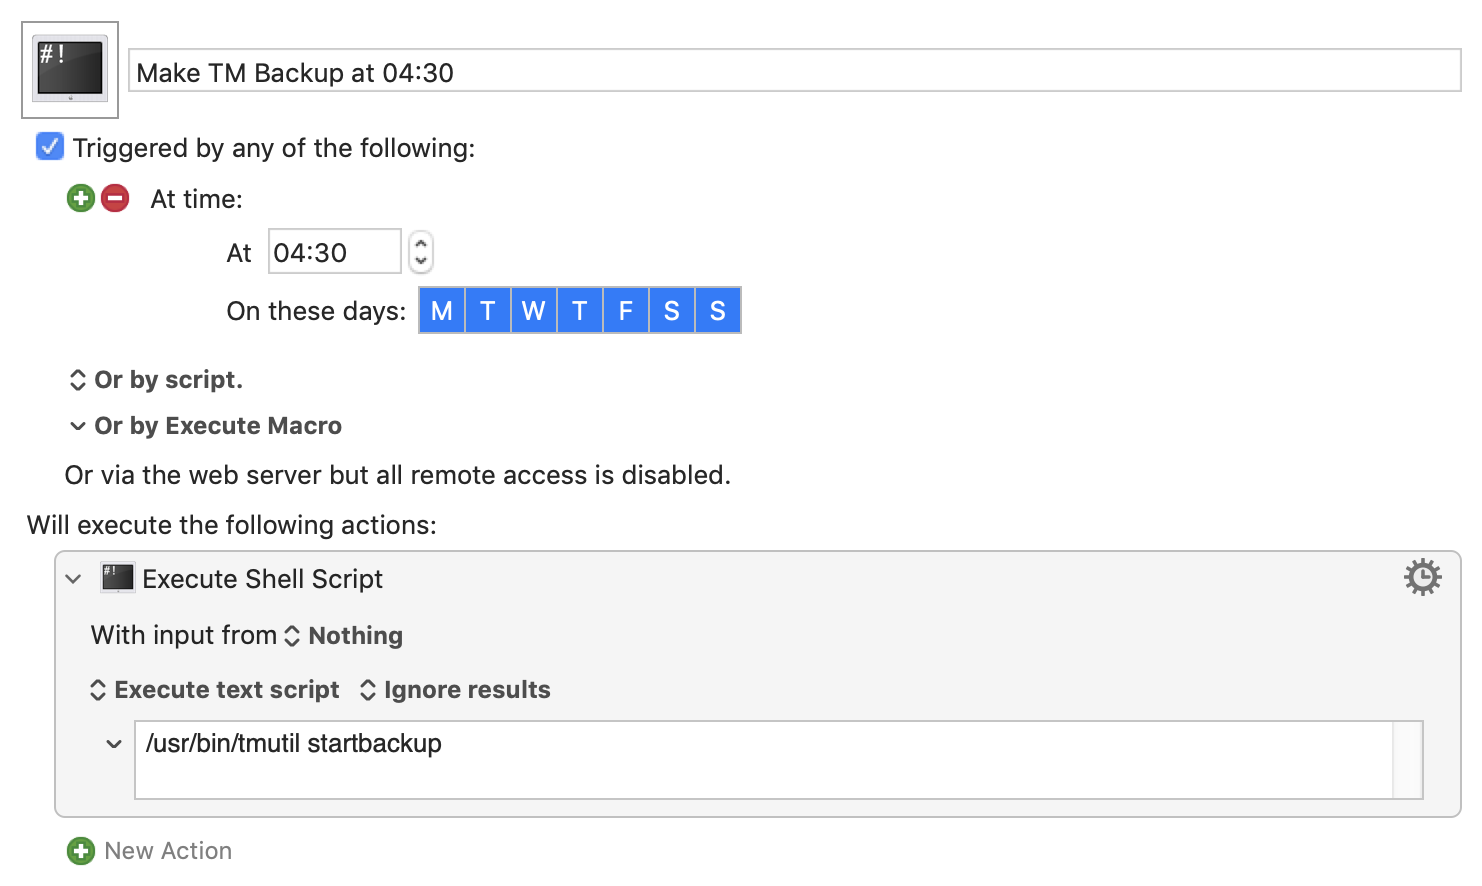Image resolution: width=1482 pixels, height=886 pixels.
Task: Toggle Wednesday in the days selector
Action: pyautogui.click(x=533, y=311)
